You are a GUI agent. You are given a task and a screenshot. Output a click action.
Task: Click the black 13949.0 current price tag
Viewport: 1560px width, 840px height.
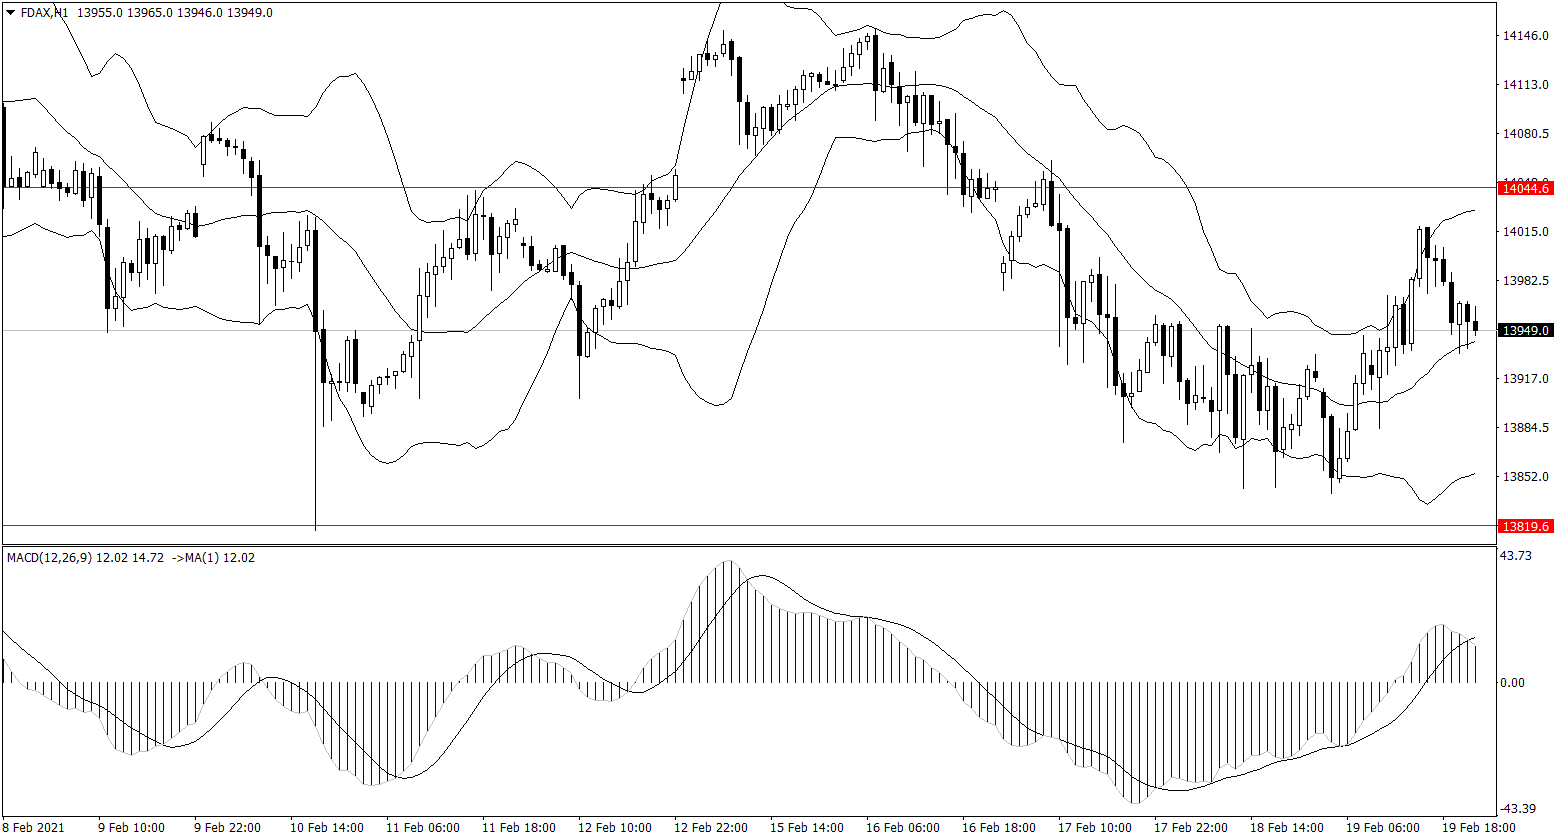click(1525, 330)
